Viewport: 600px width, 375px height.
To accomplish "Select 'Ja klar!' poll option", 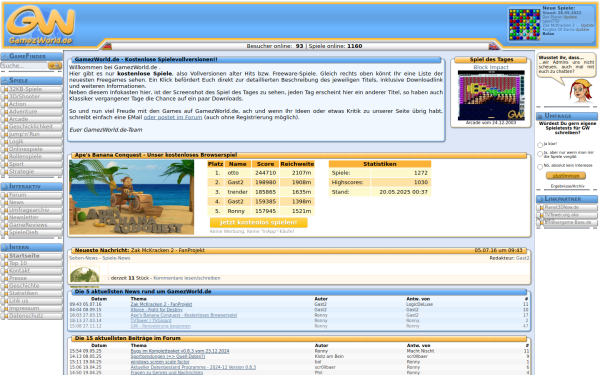I will [540, 145].
